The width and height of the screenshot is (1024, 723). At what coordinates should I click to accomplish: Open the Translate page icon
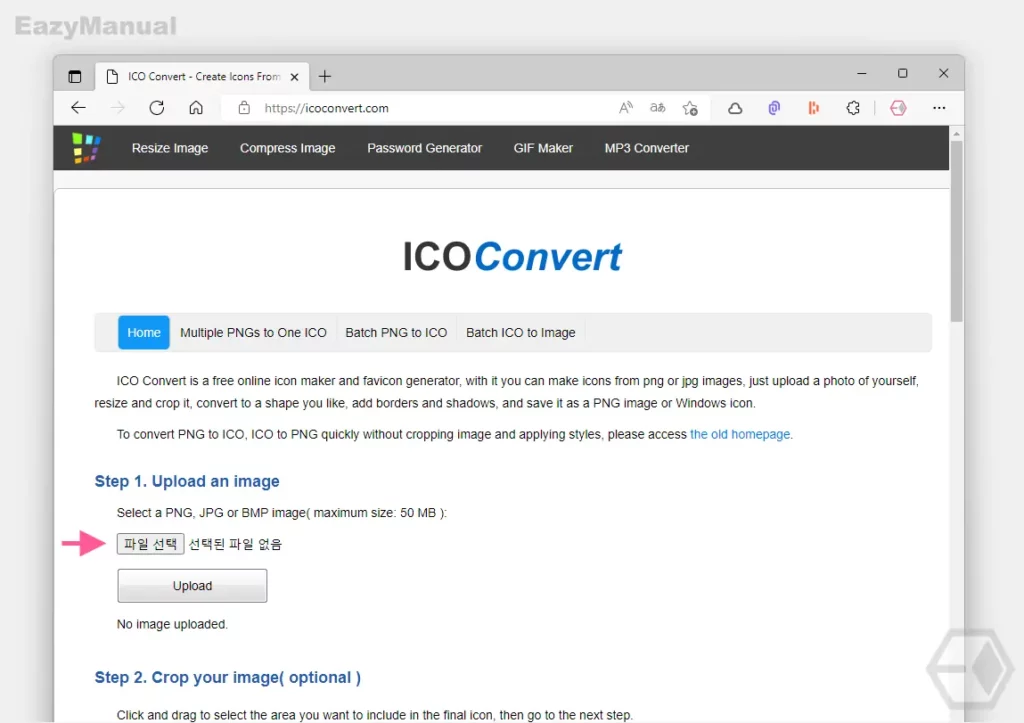[657, 107]
